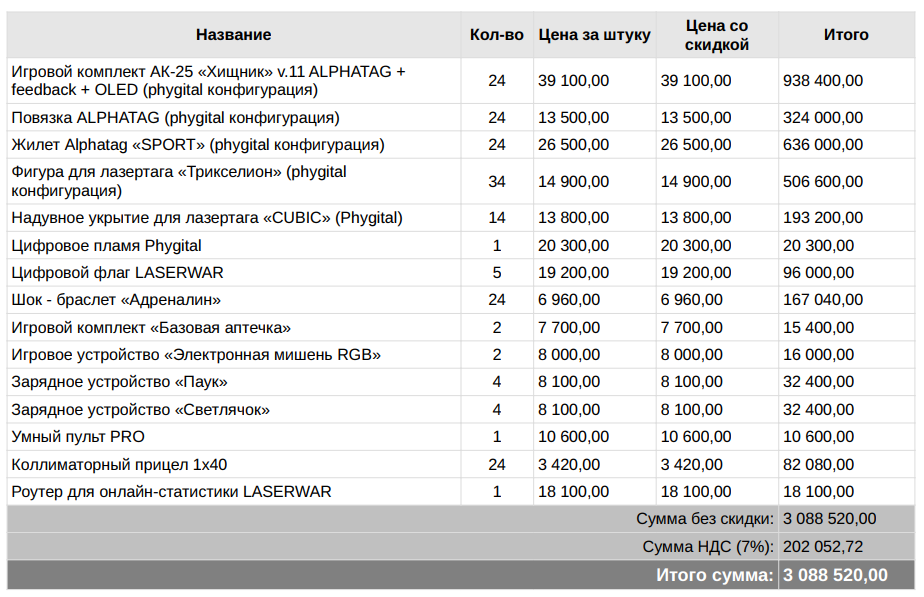Click the "Итого сумма:" label
924x597 pixels.
click(x=715, y=575)
